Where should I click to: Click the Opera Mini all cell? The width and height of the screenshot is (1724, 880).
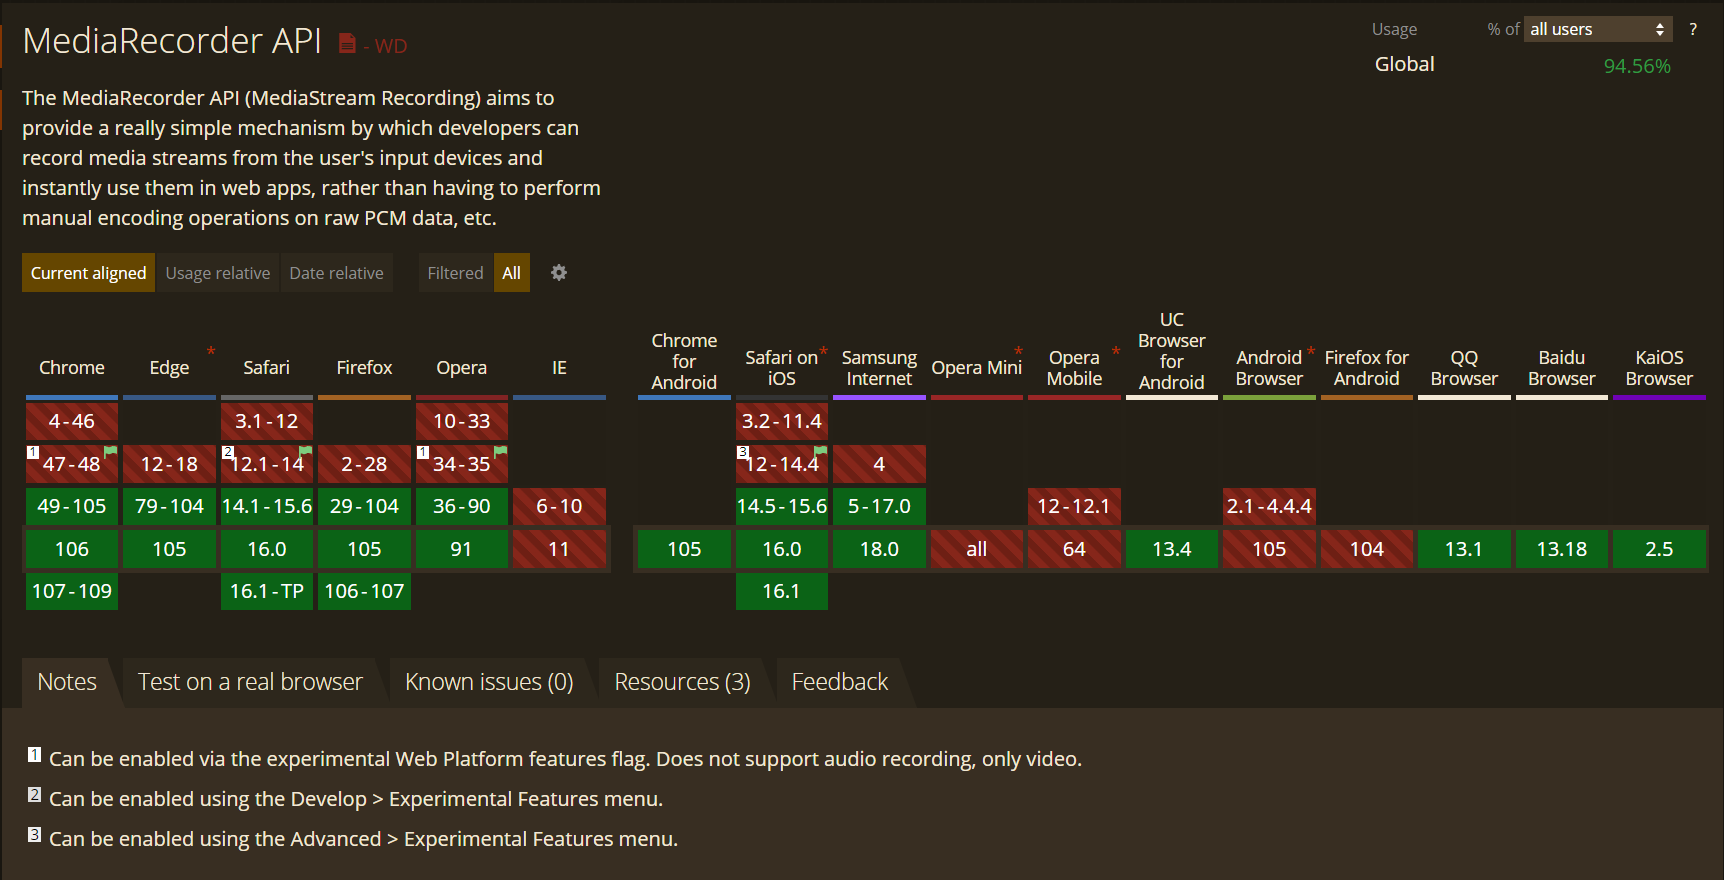[977, 549]
